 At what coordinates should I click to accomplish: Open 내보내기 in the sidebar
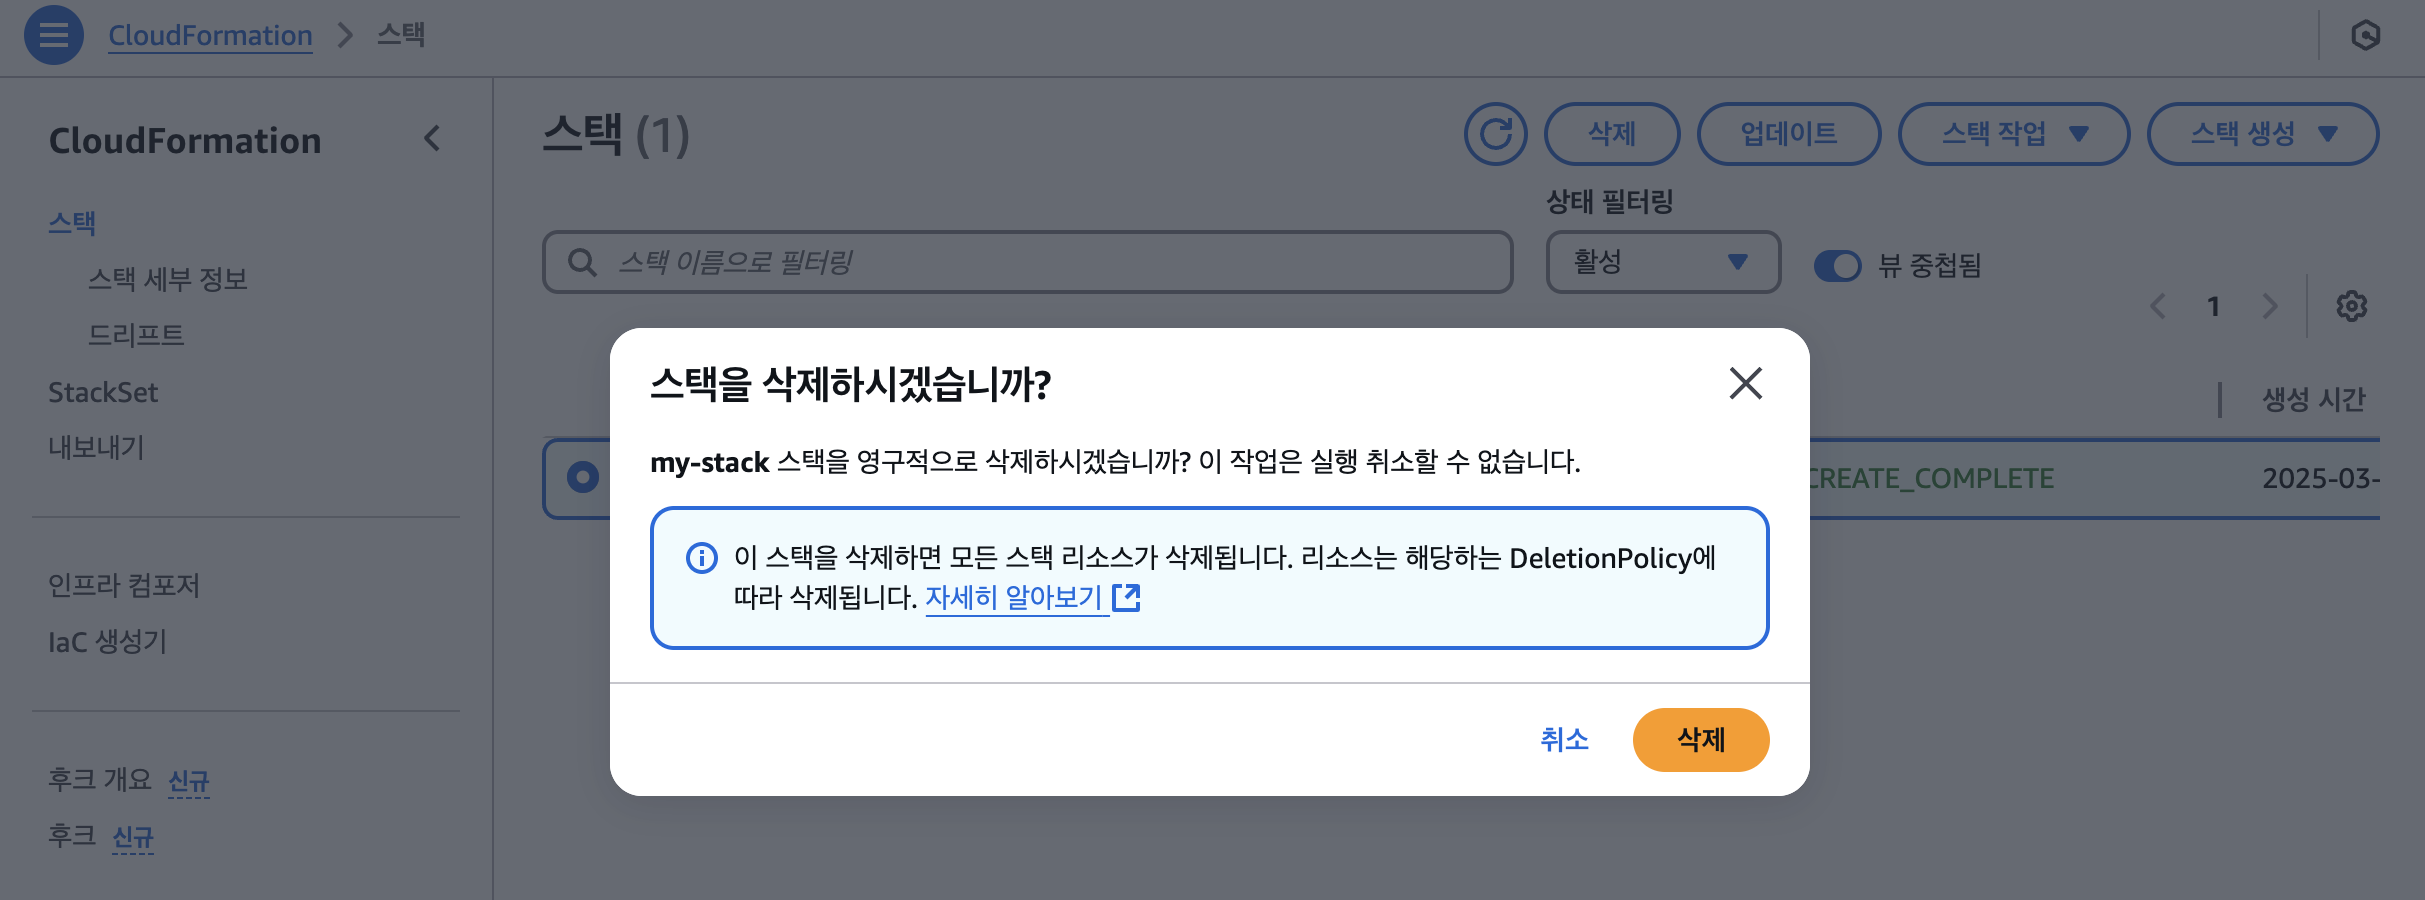click(96, 447)
